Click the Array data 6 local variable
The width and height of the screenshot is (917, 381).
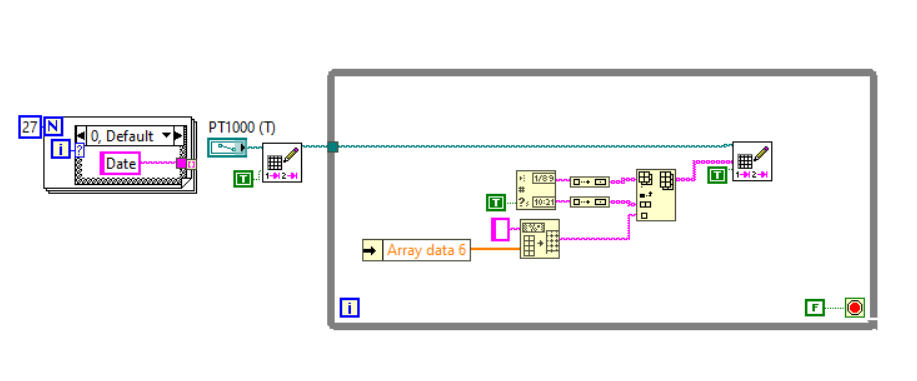(x=416, y=250)
